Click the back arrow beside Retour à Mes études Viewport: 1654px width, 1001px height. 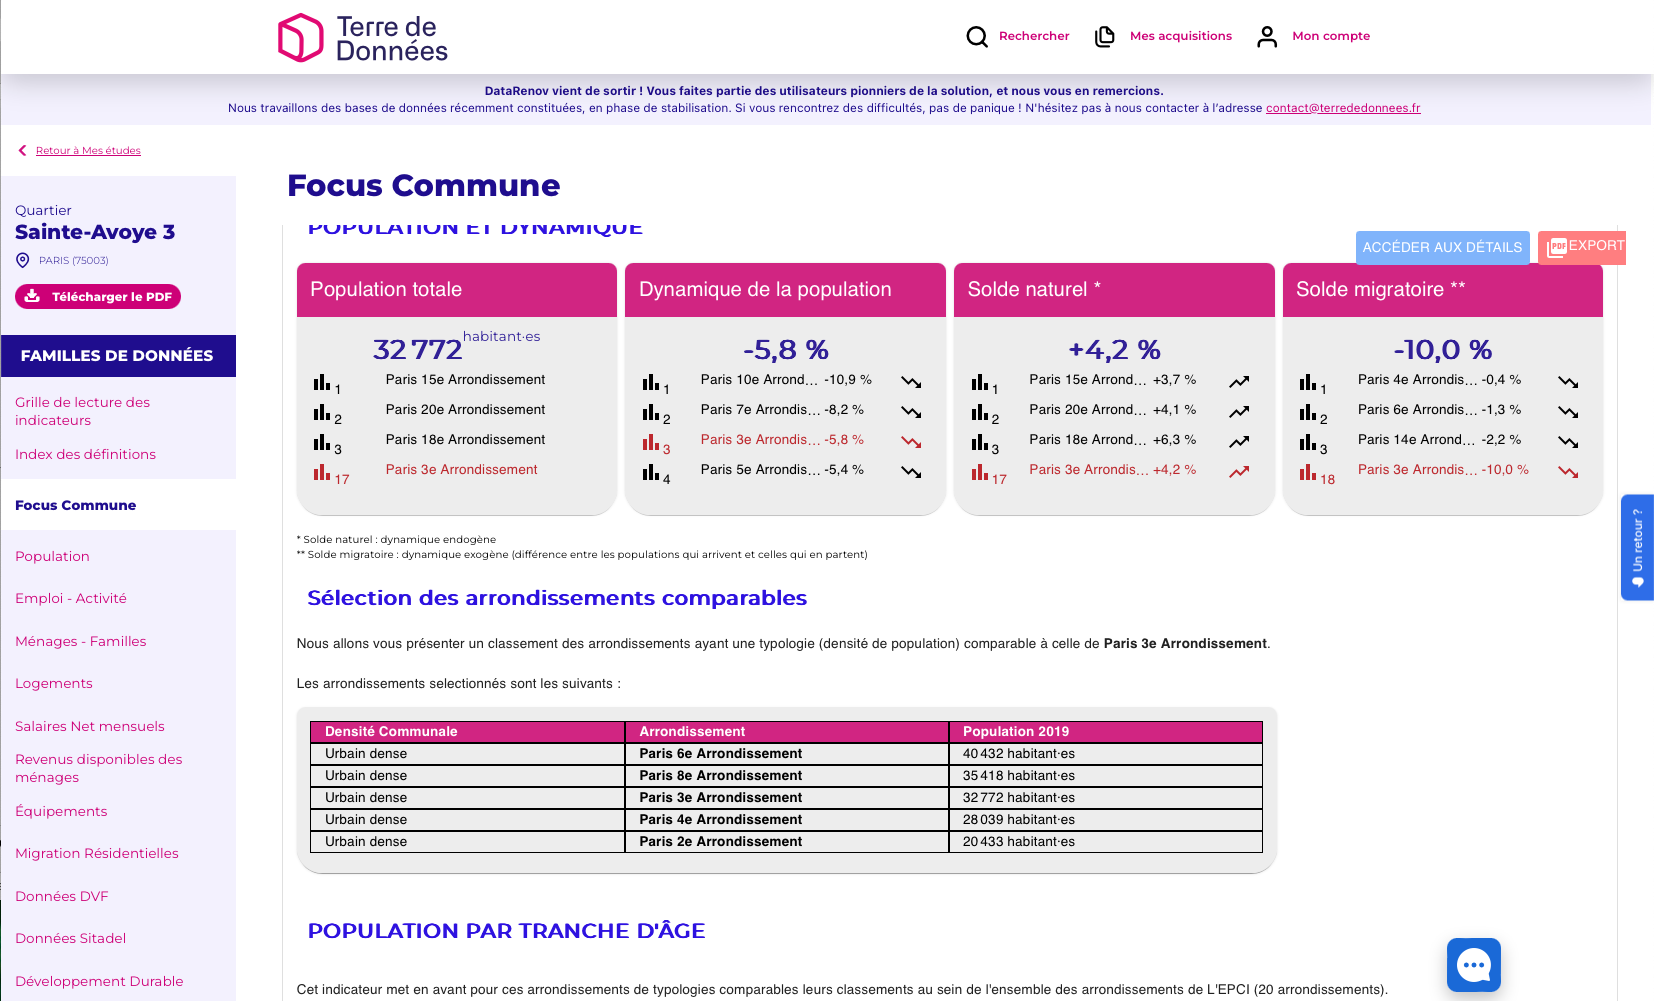click(x=22, y=151)
